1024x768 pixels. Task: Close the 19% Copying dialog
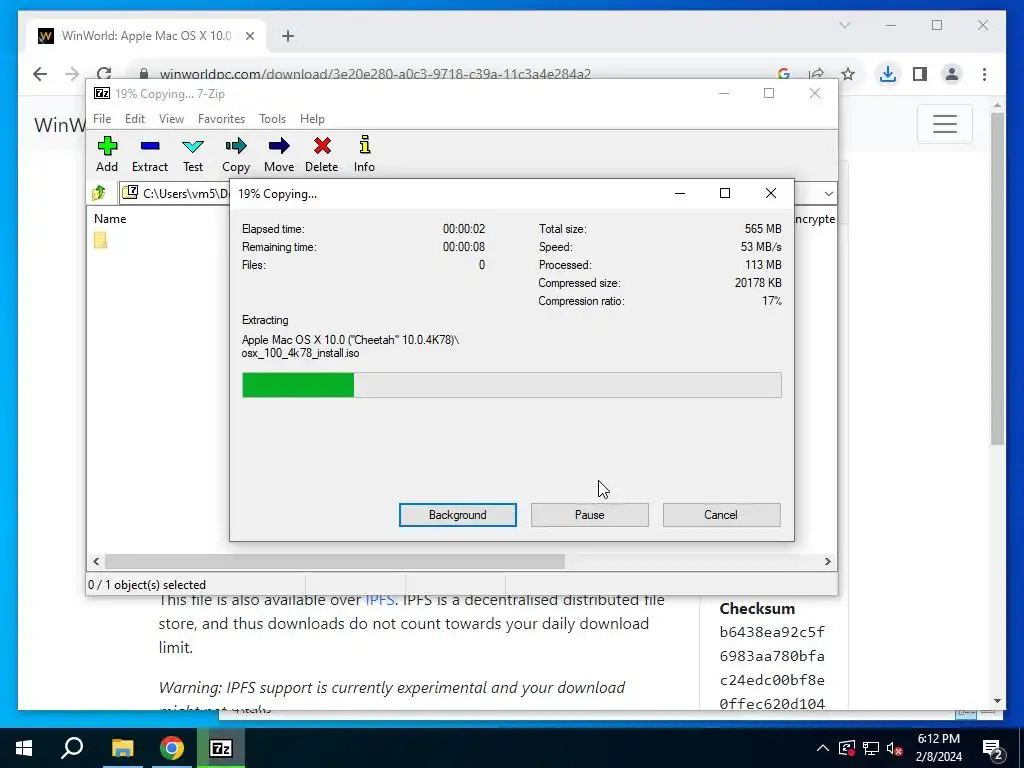tap(771, 193)
